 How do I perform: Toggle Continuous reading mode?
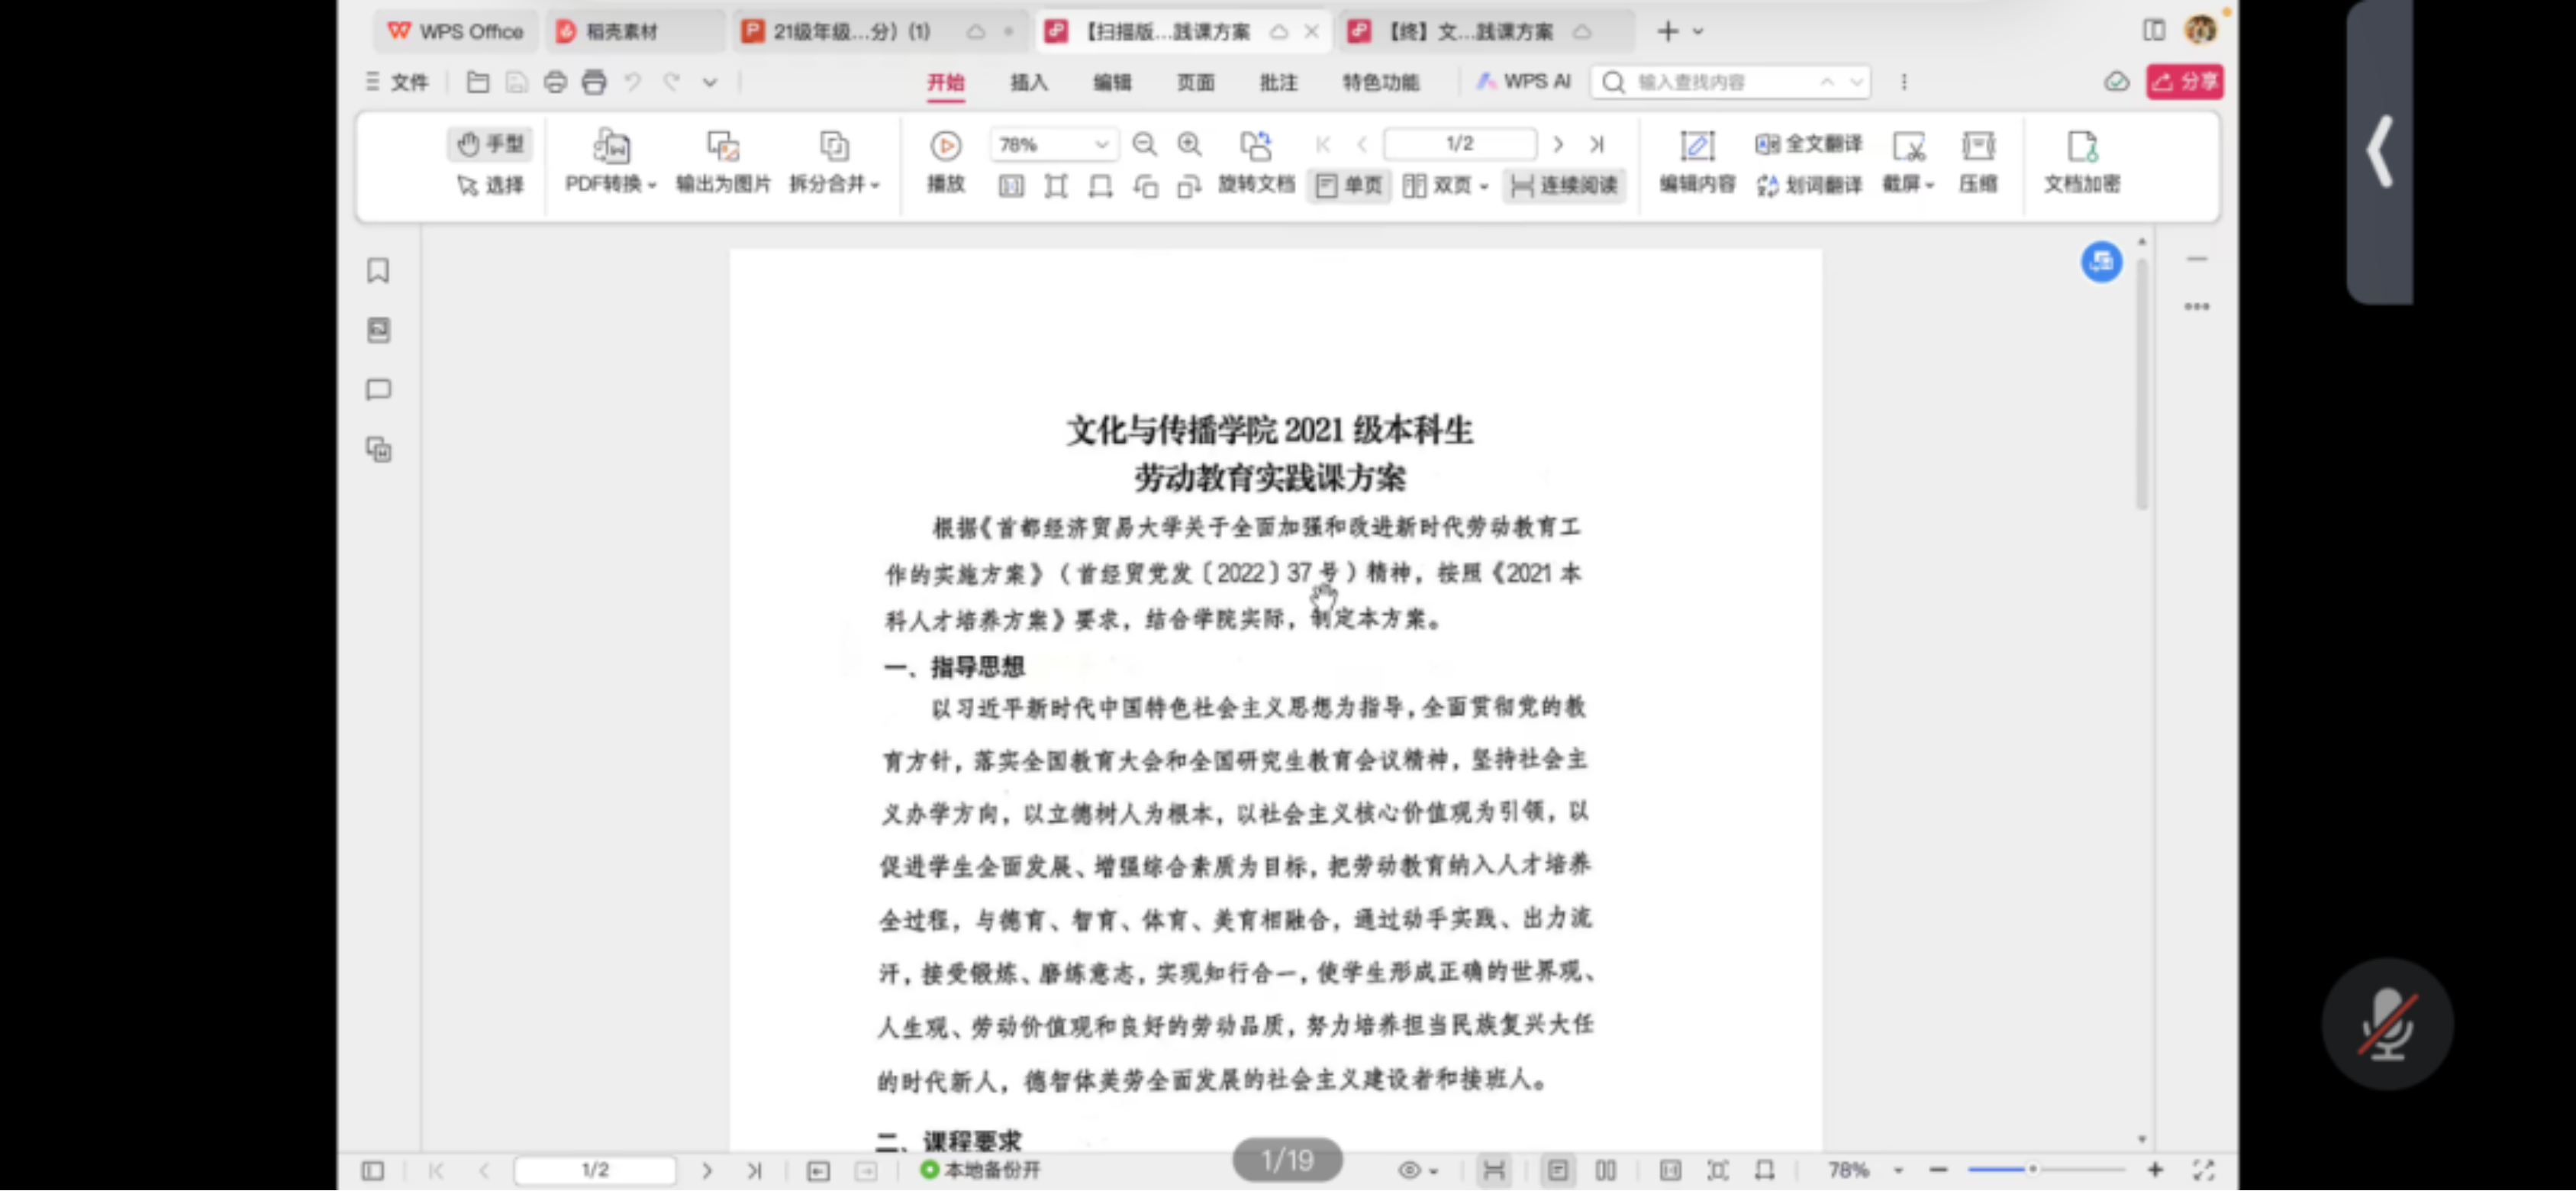(x=1564, y=185)
